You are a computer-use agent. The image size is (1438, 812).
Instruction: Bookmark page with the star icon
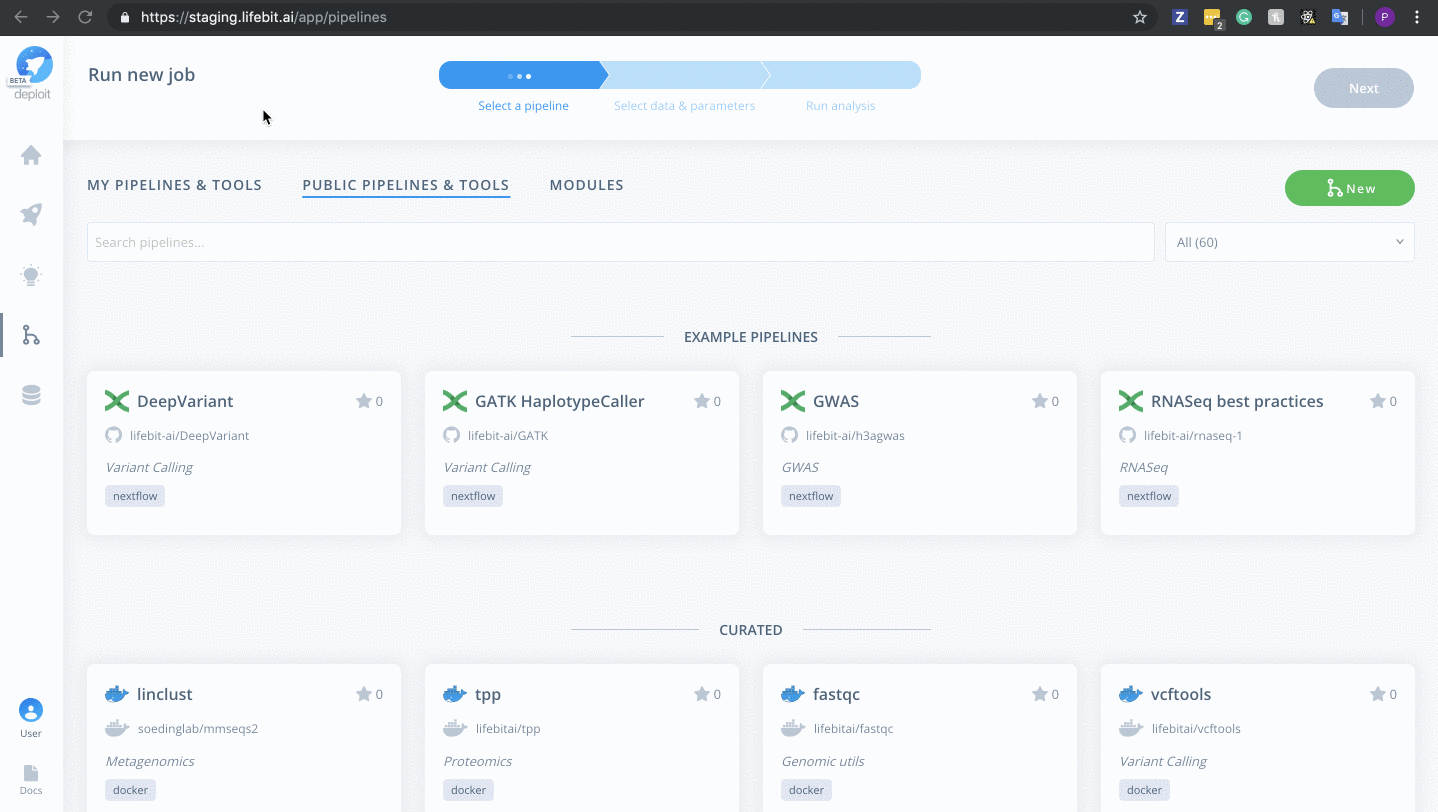(x=1139, y=17)
